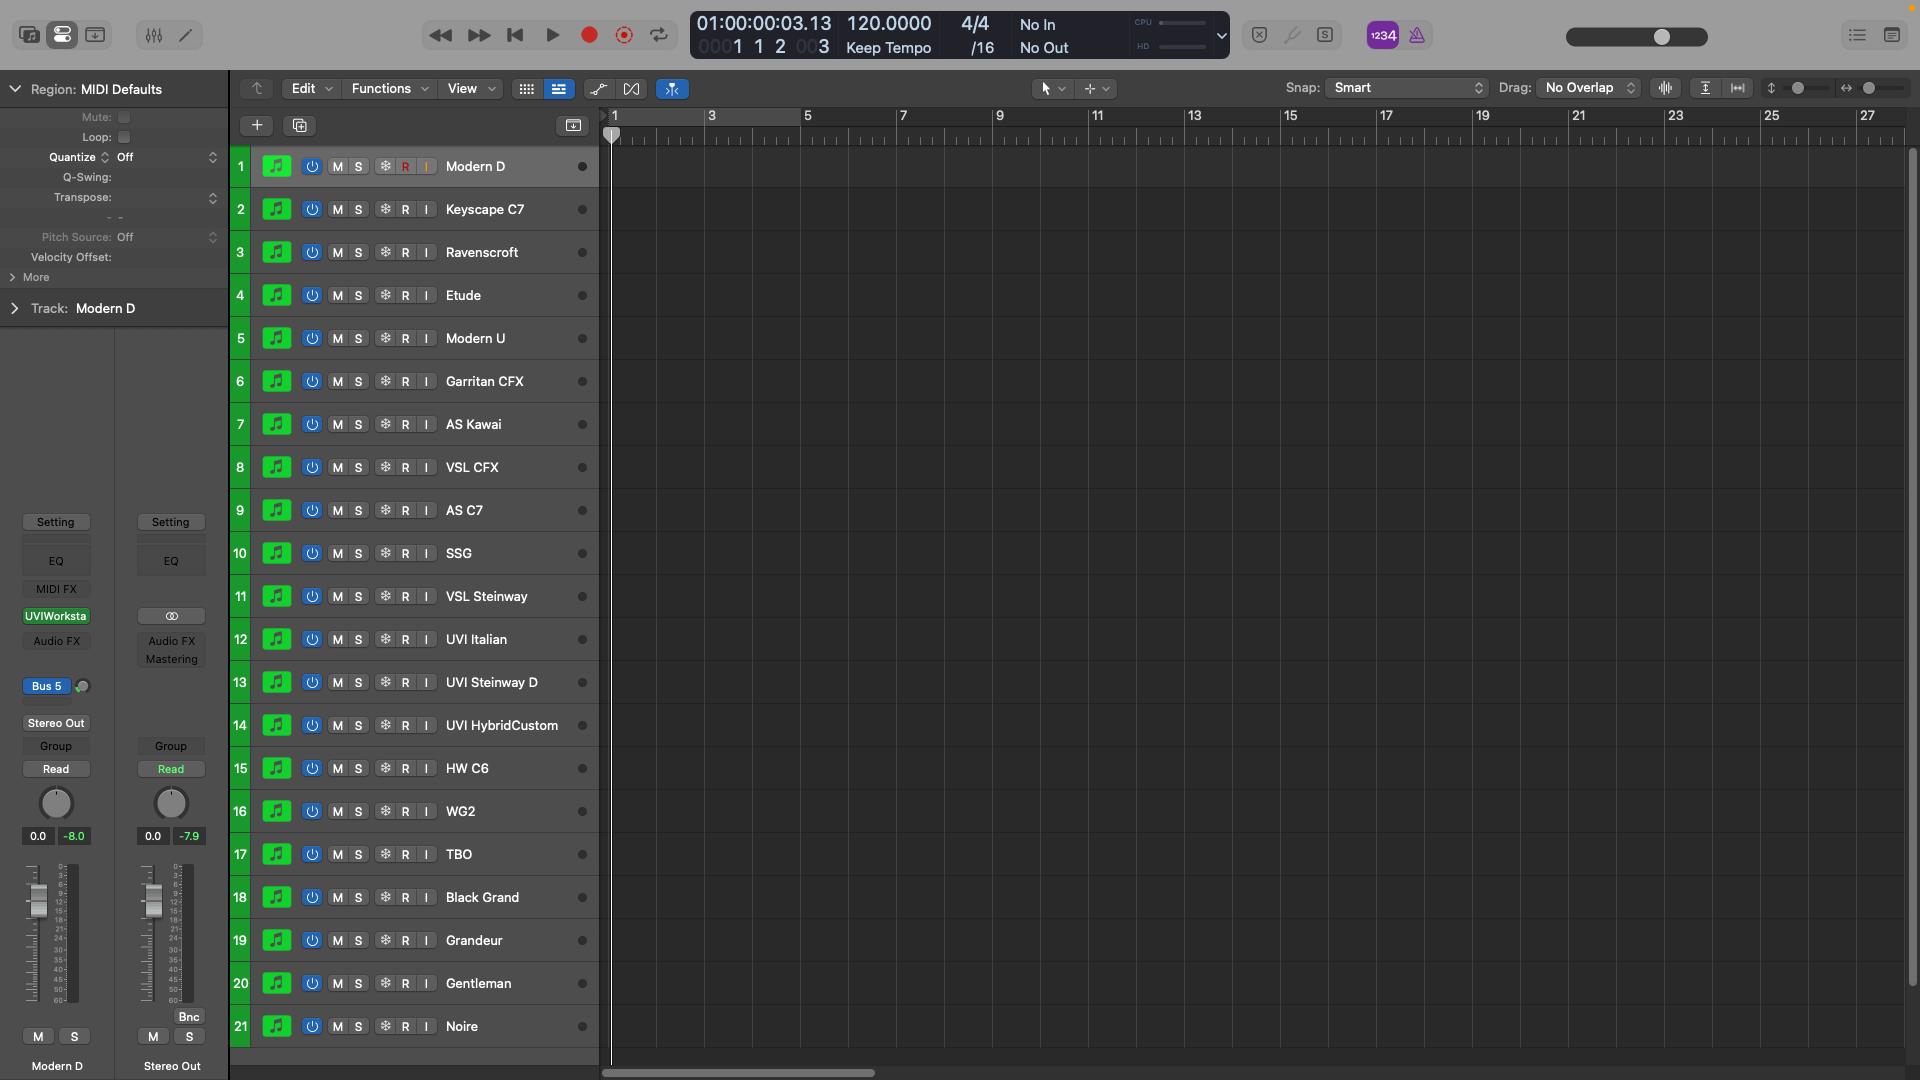Open the Drag No Overlap dropdown

click(x=1588, y=88)
